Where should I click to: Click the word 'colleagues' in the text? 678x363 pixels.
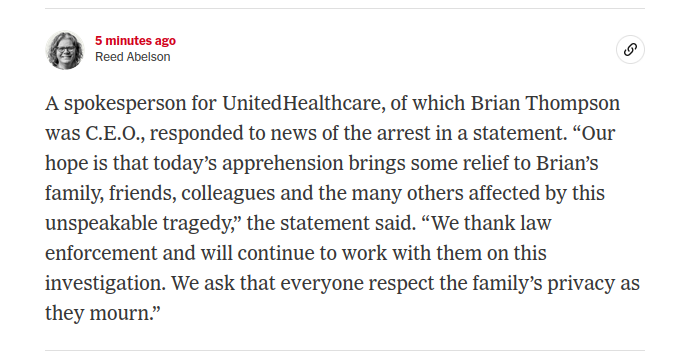pyautogui.click(x=228, y=193)
